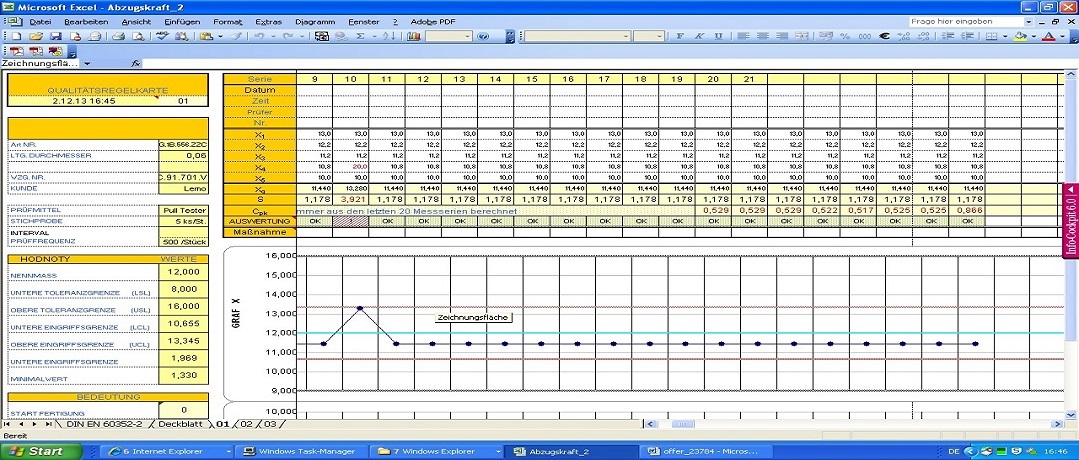This screenshot has height=460, width=1079.
Task: Run the spelling check (ABC) icon
Action: pos(162,36)
